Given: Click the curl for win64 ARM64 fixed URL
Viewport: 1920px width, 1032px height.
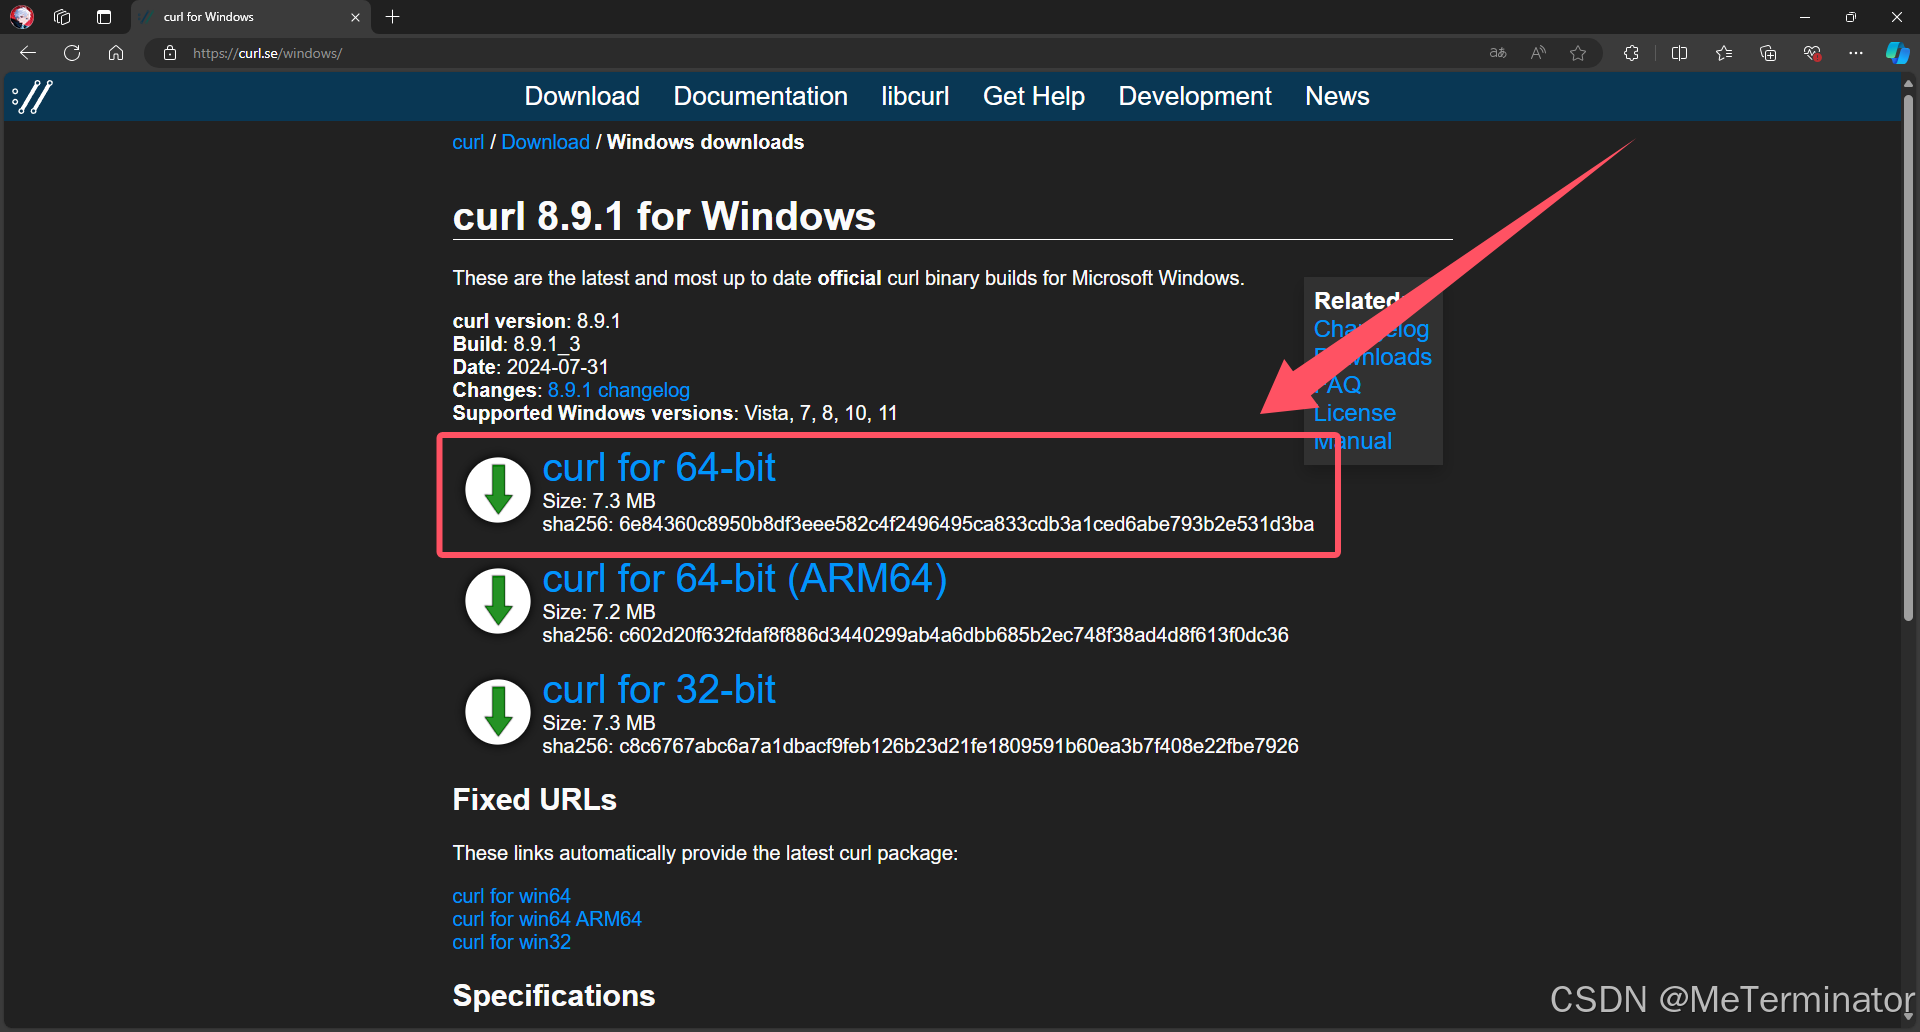Looking at the screenshot, I should click(546, 919).
